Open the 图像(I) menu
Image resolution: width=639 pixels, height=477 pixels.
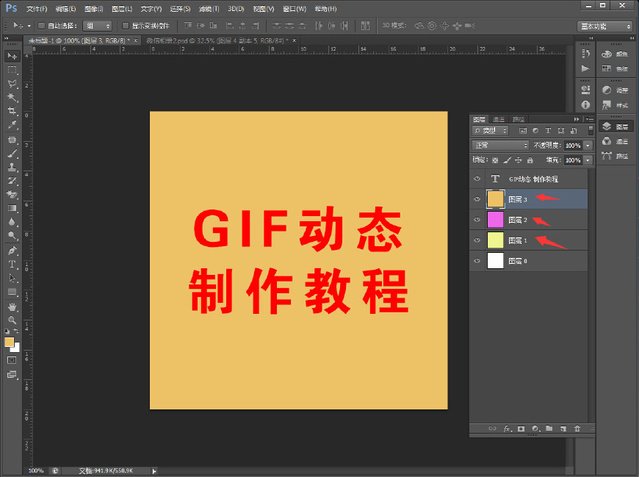(x=93, y=9)
